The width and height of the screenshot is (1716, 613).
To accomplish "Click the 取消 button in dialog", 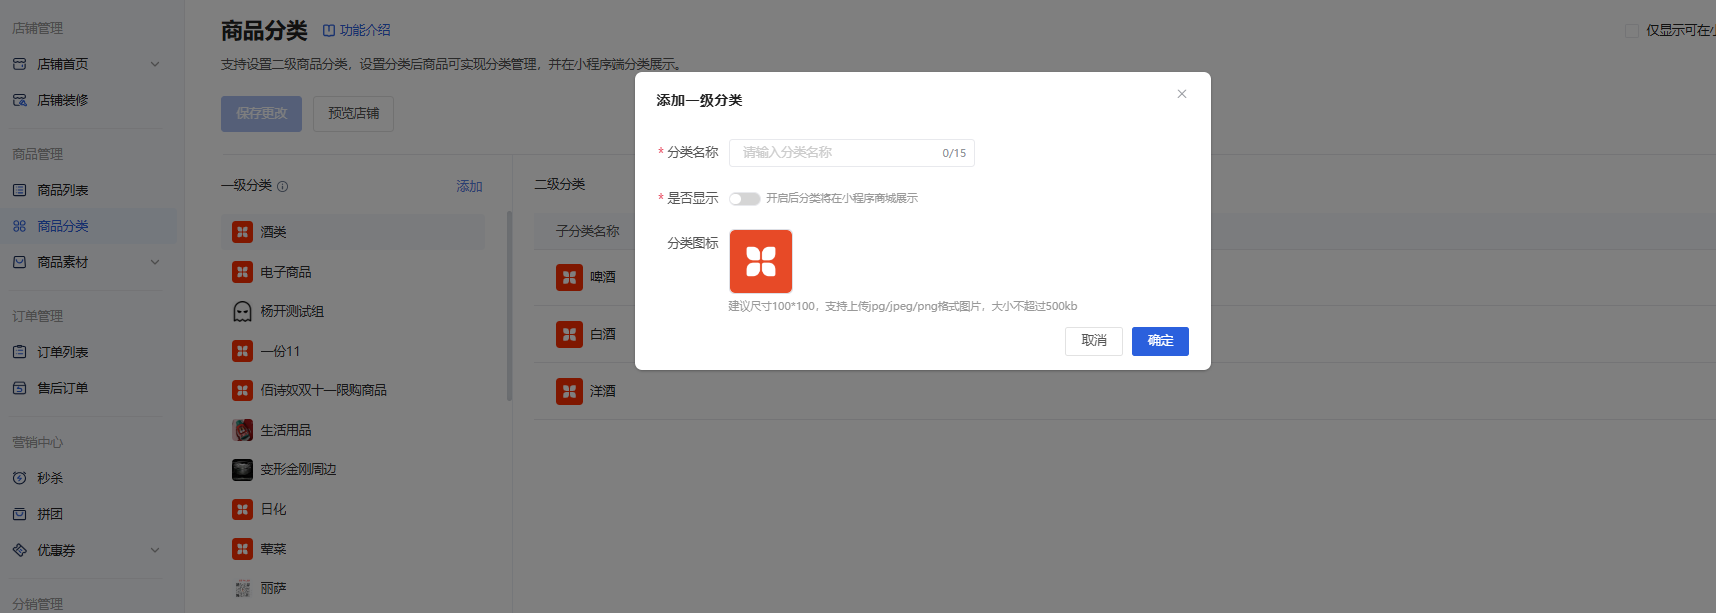I will 1094,341.
